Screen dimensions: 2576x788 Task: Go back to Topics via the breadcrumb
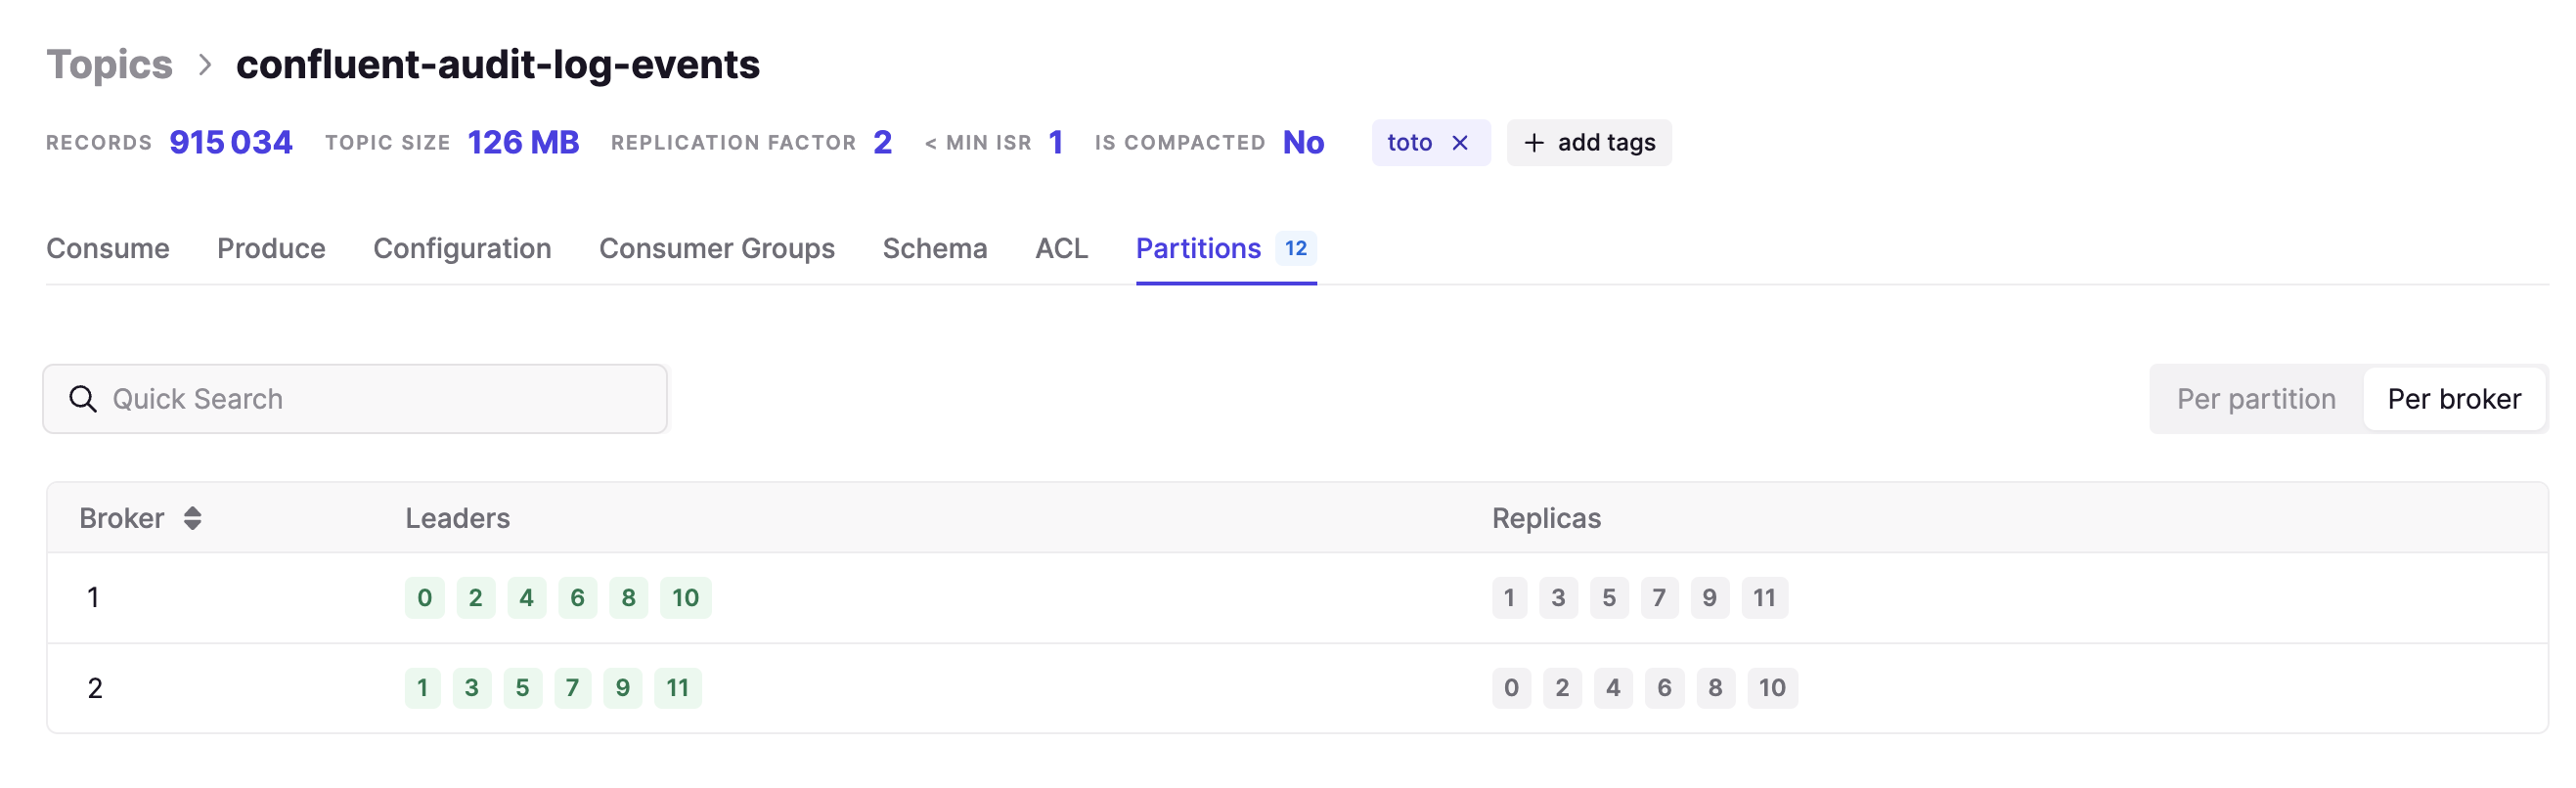pos(110,65)
